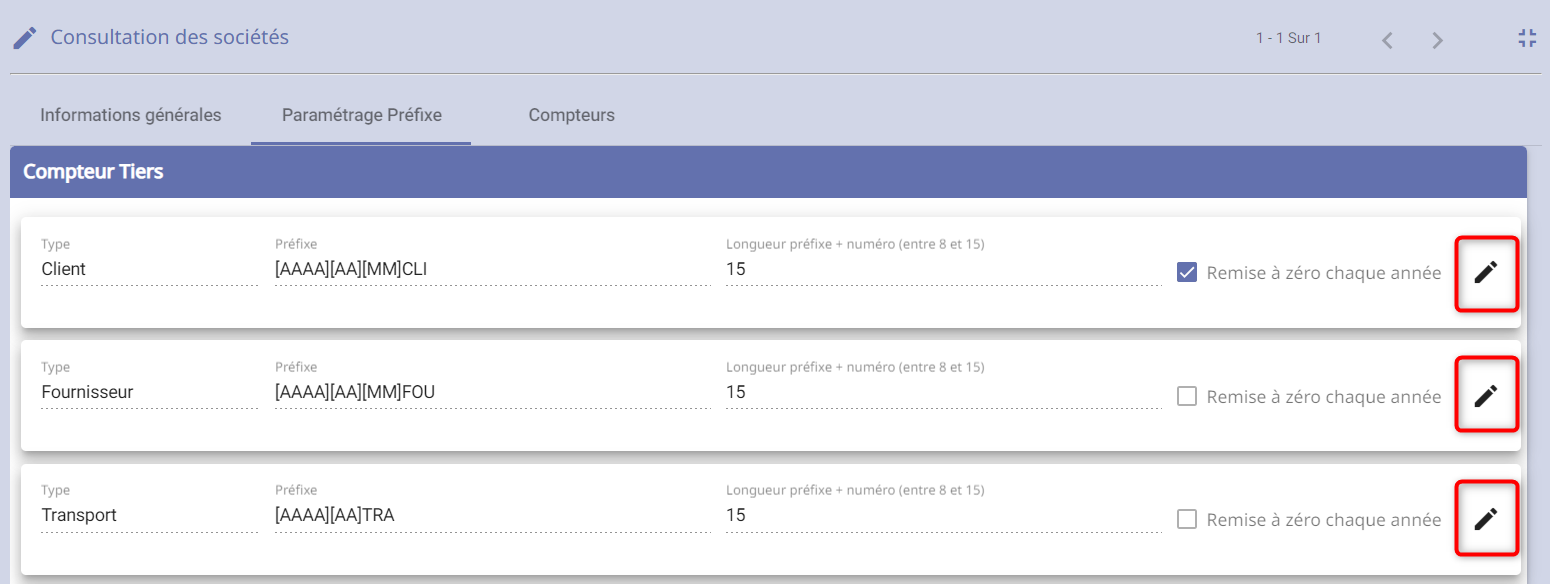Enable Remise à zéro for Fournisseur

click(1187, 396)
